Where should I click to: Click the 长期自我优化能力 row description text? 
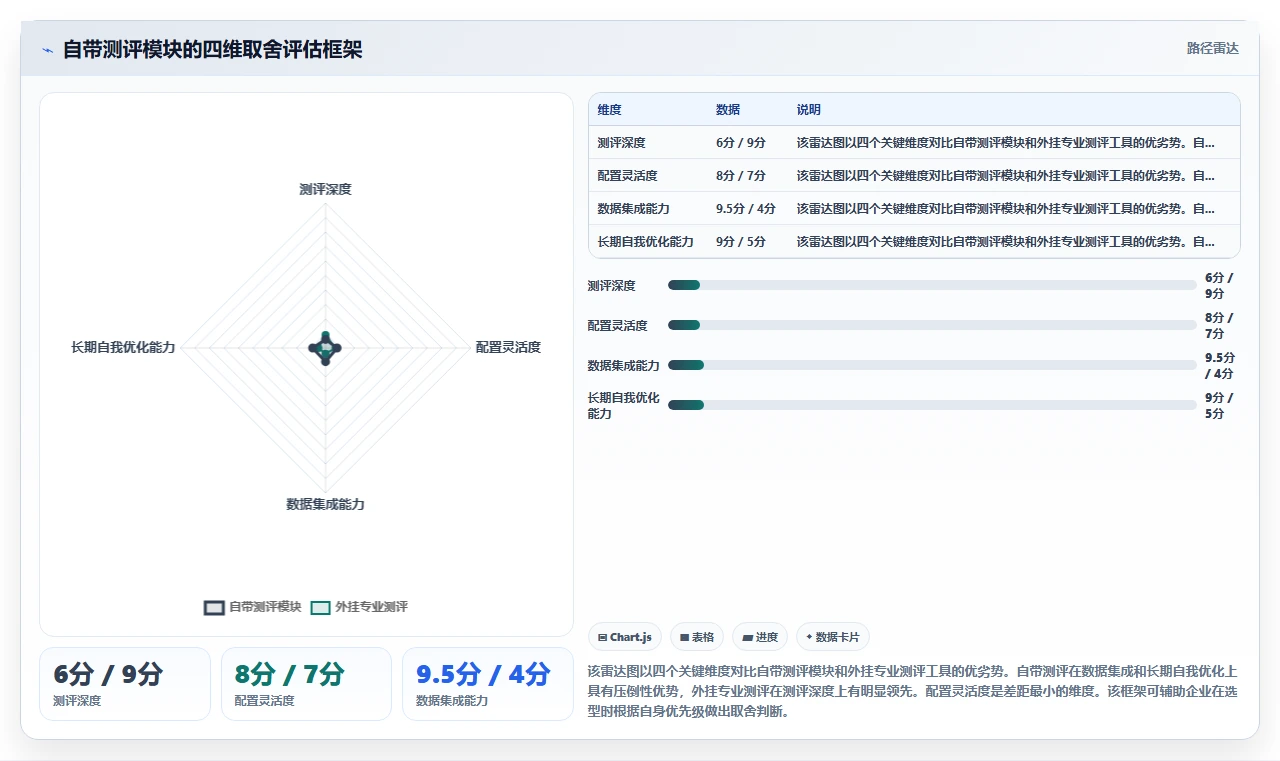tap(1006, 242)
